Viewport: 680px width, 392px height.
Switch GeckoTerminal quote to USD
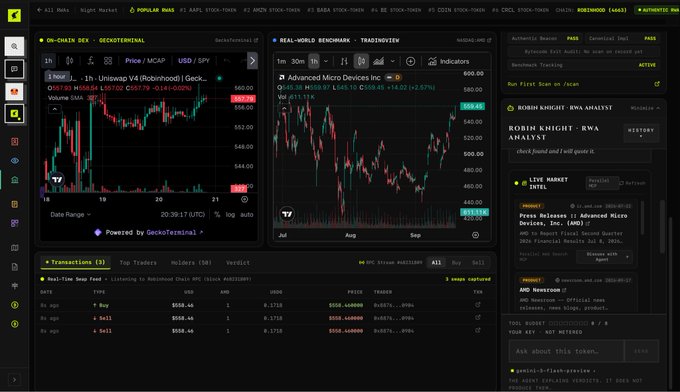click(185, 61)
